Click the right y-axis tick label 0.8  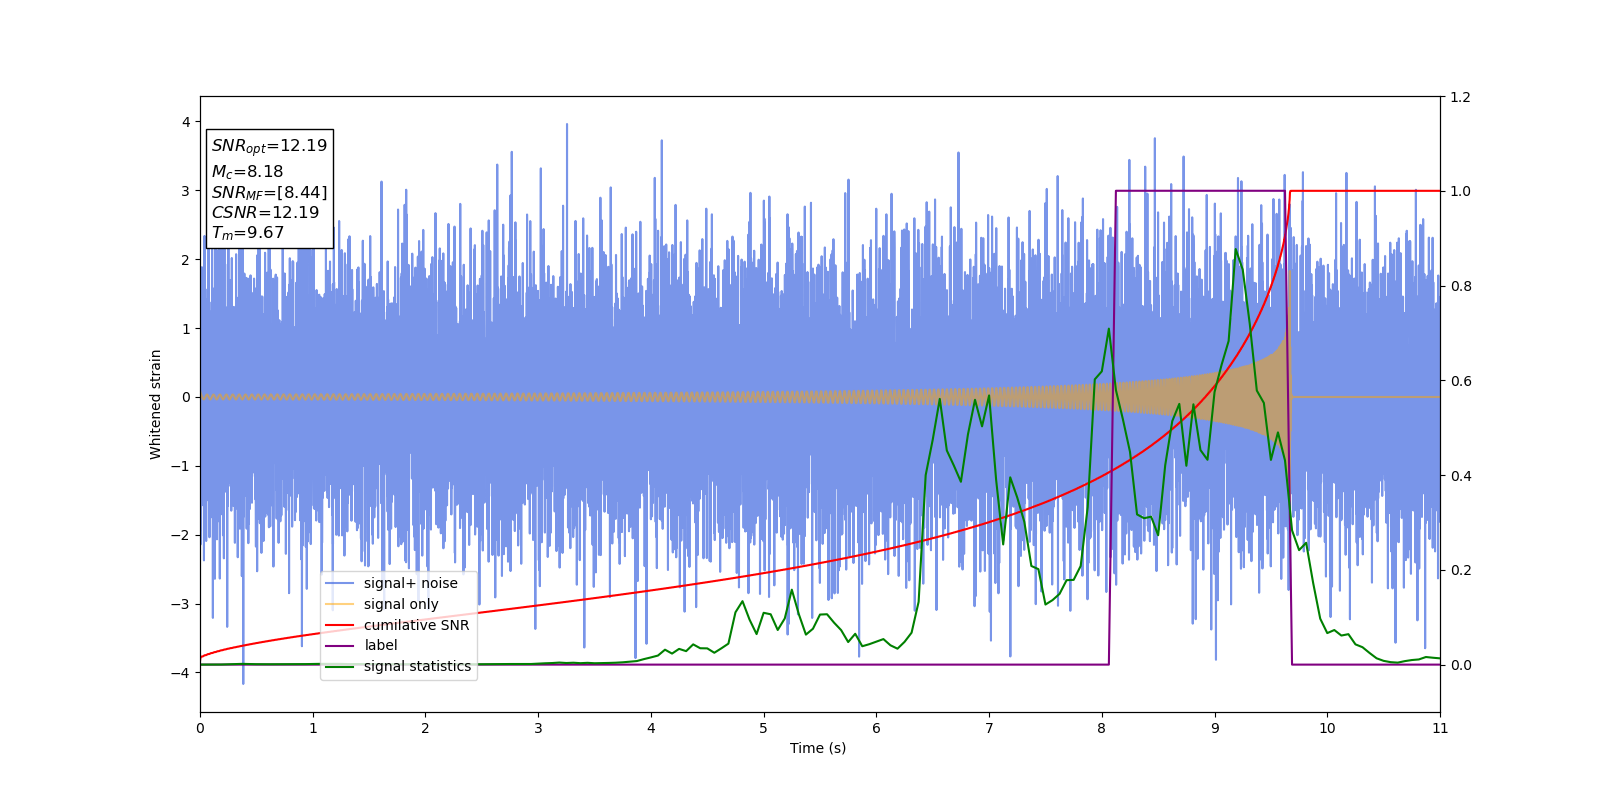click(1460, 286)
